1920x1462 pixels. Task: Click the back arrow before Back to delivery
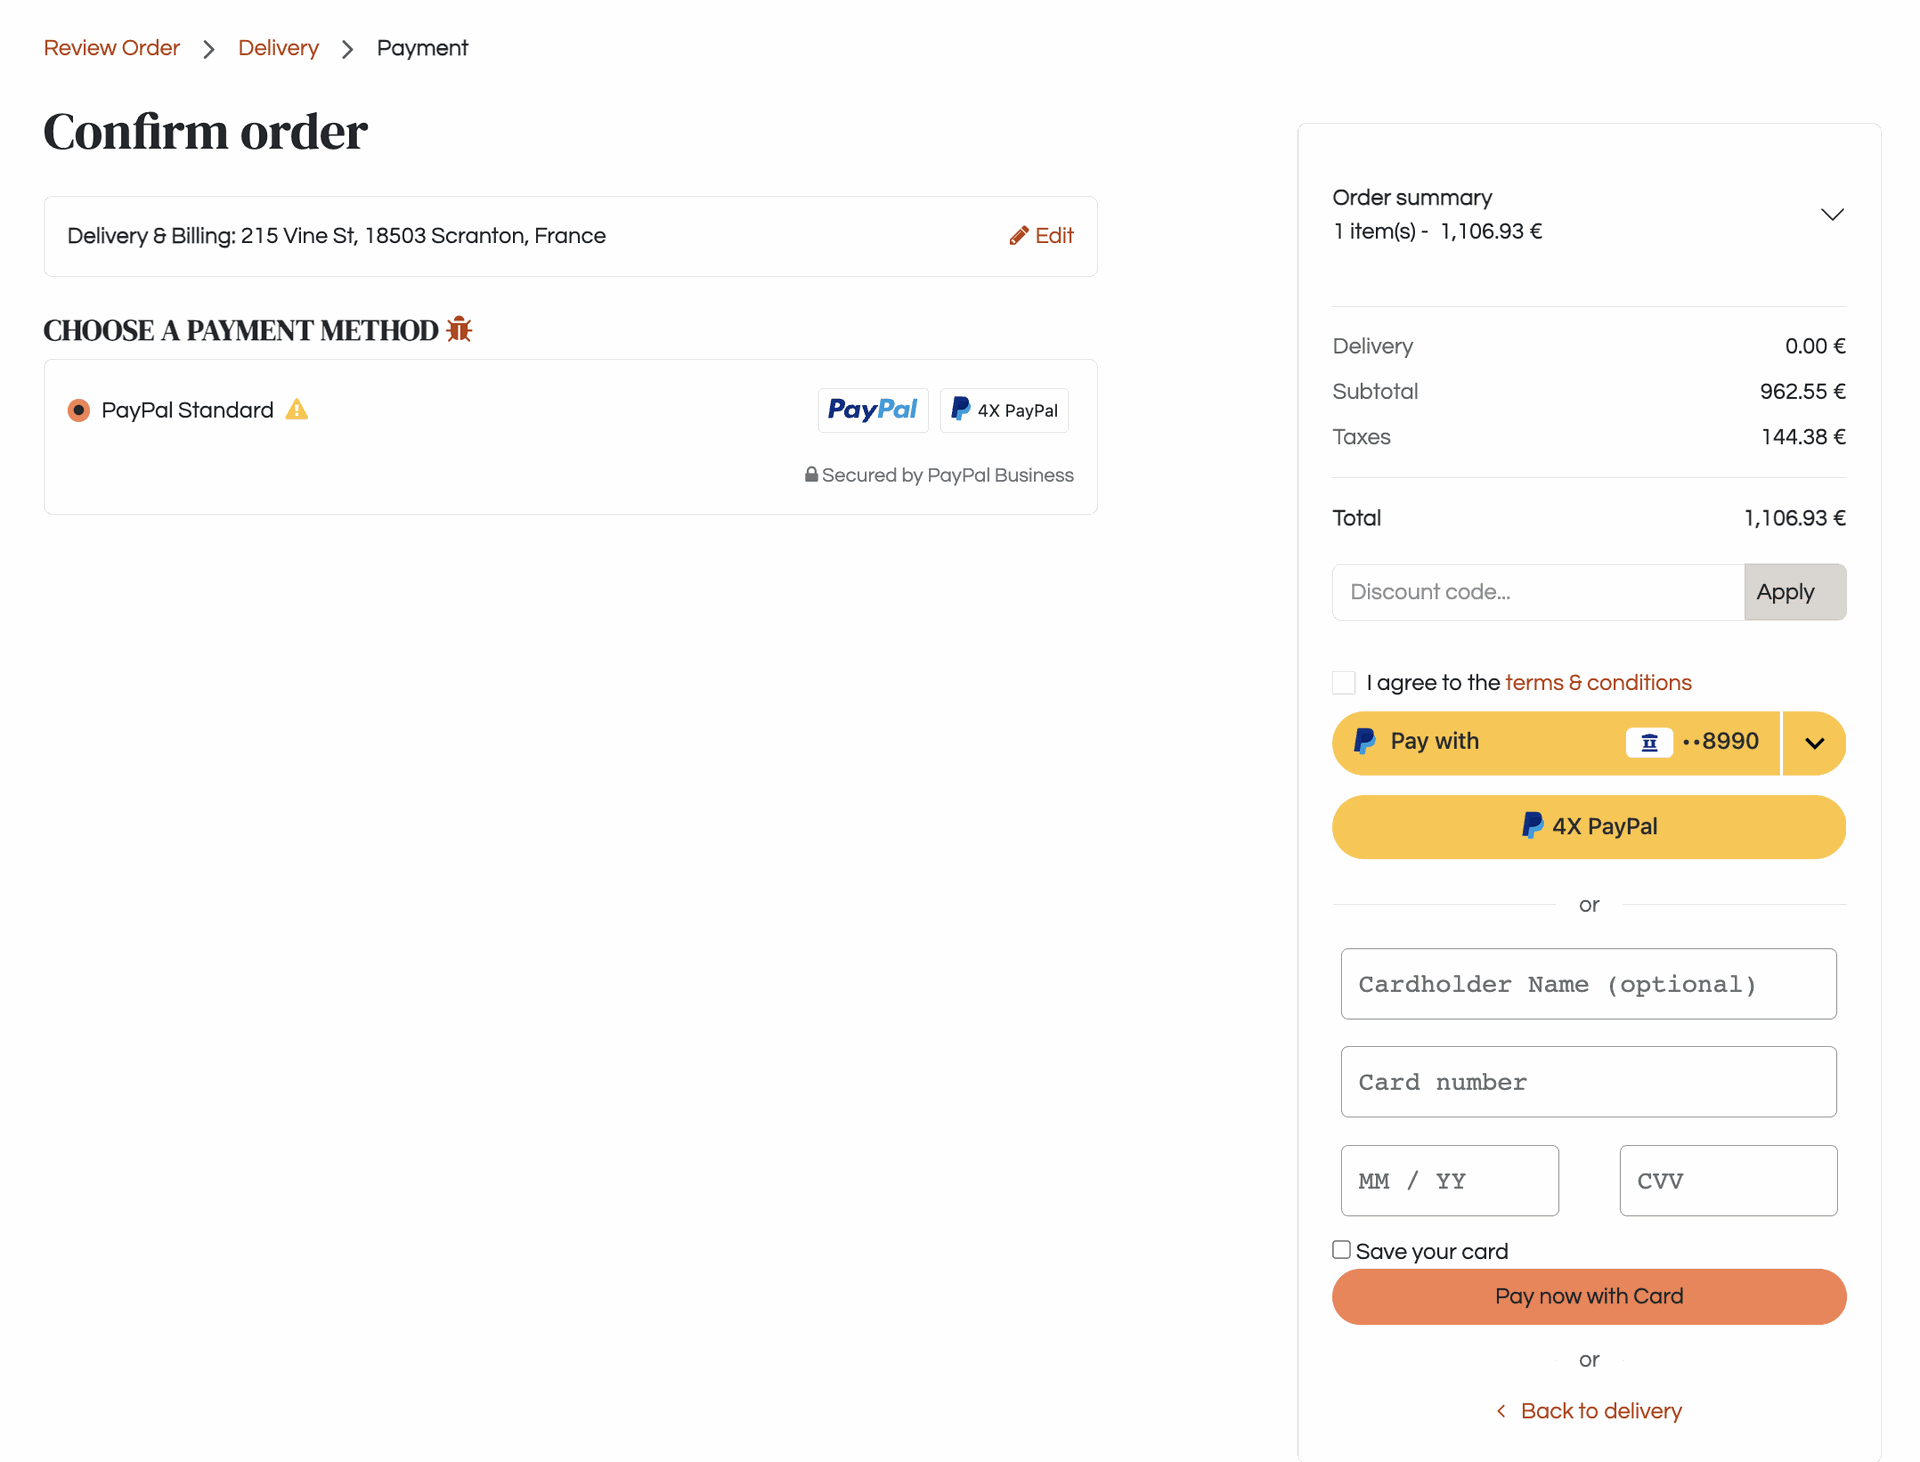point(1501,1411)
